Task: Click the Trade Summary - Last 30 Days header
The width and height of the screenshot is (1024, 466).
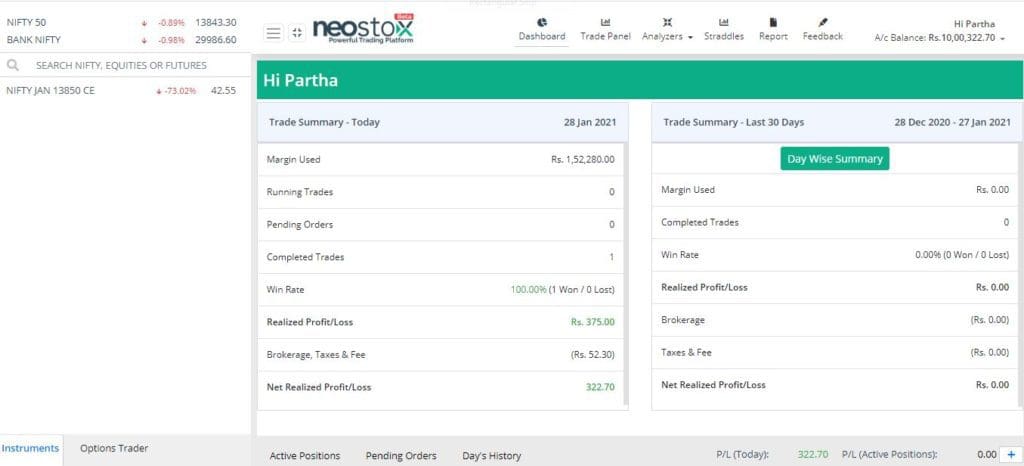Action: point(733,122)
